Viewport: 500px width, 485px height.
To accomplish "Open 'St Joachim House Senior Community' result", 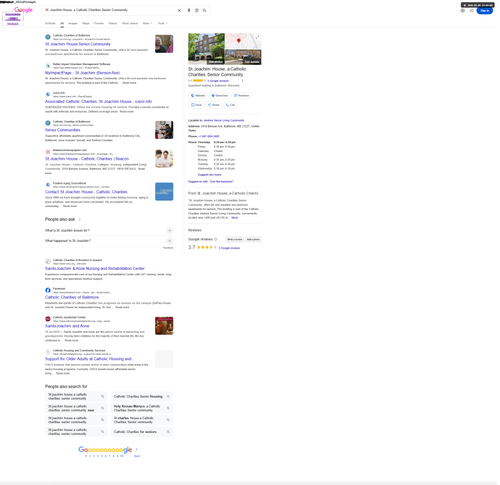I will [x=78, y=44].
